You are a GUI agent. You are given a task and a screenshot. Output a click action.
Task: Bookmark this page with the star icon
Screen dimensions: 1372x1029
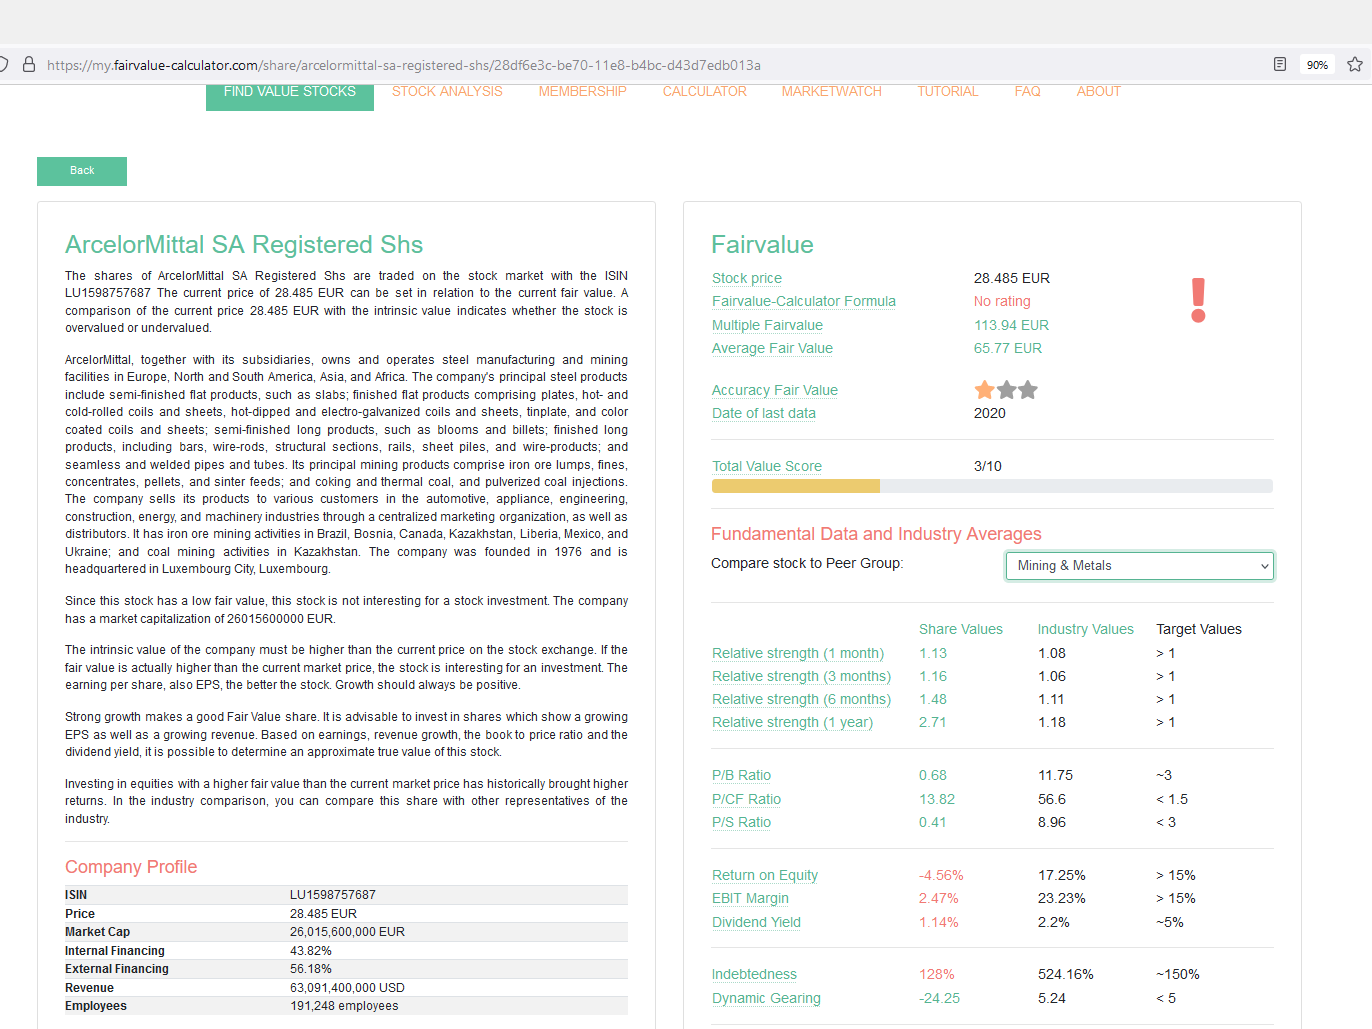(x=1355, y=64)
